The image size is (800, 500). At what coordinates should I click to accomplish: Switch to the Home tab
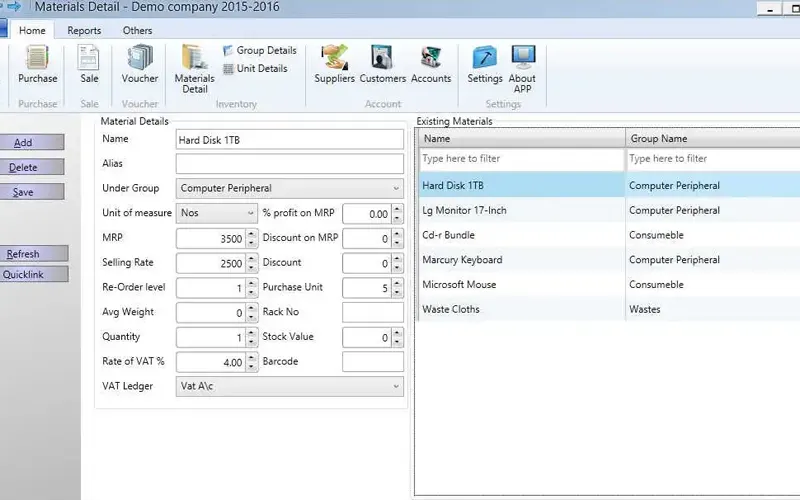(32, 31)
